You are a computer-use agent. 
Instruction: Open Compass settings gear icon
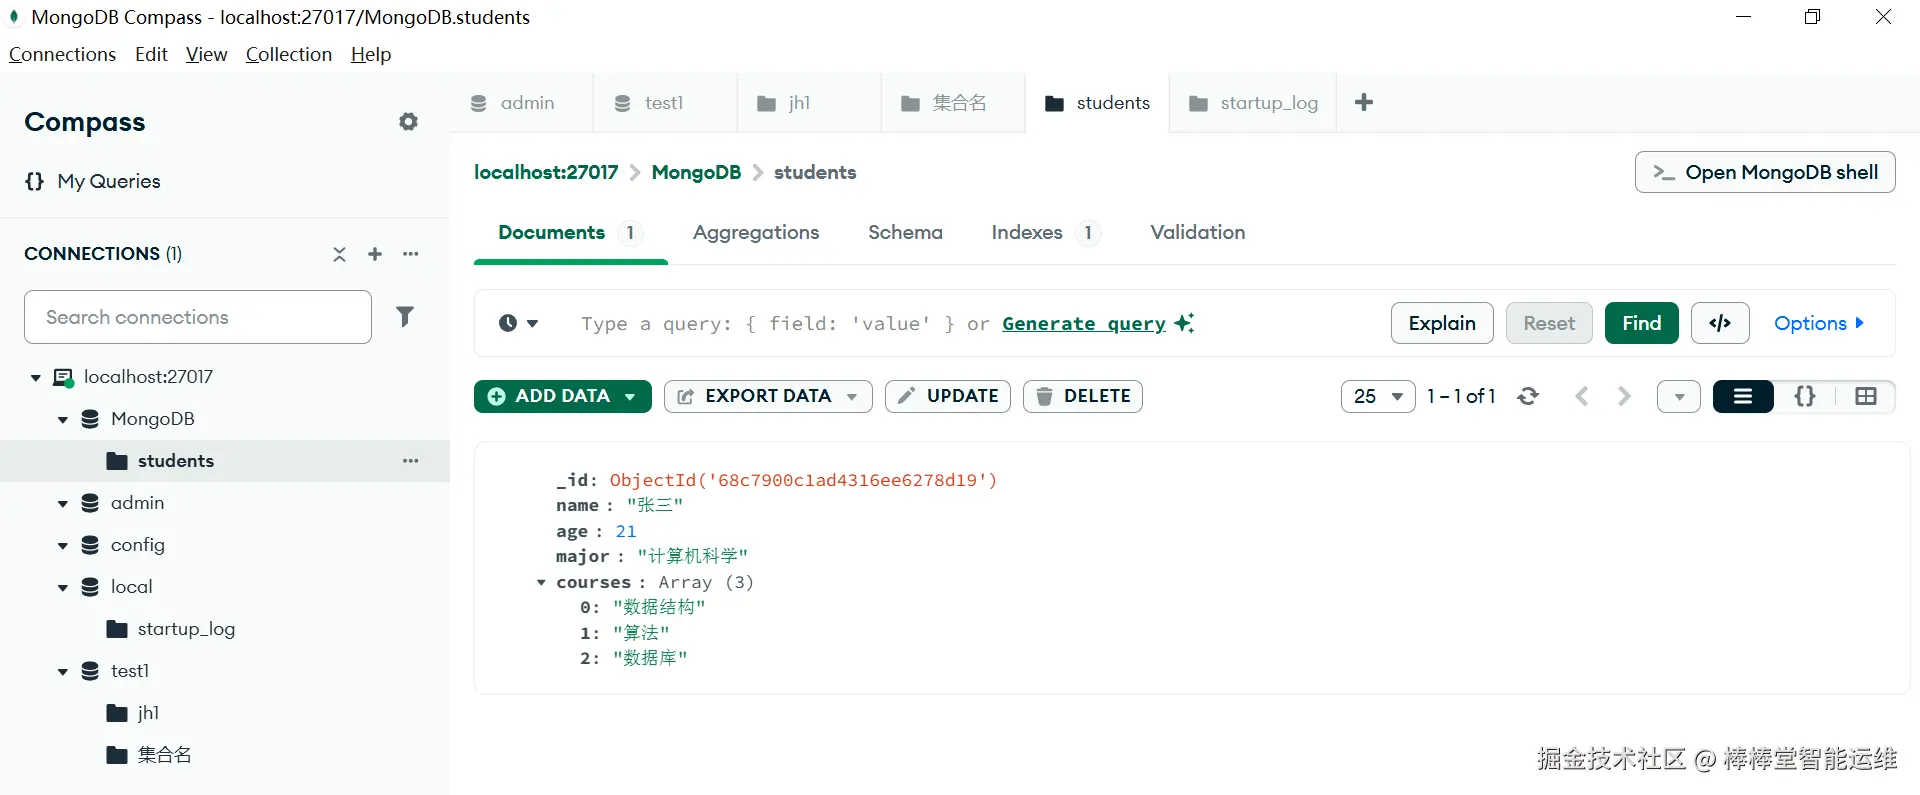(x=408, y=122)
